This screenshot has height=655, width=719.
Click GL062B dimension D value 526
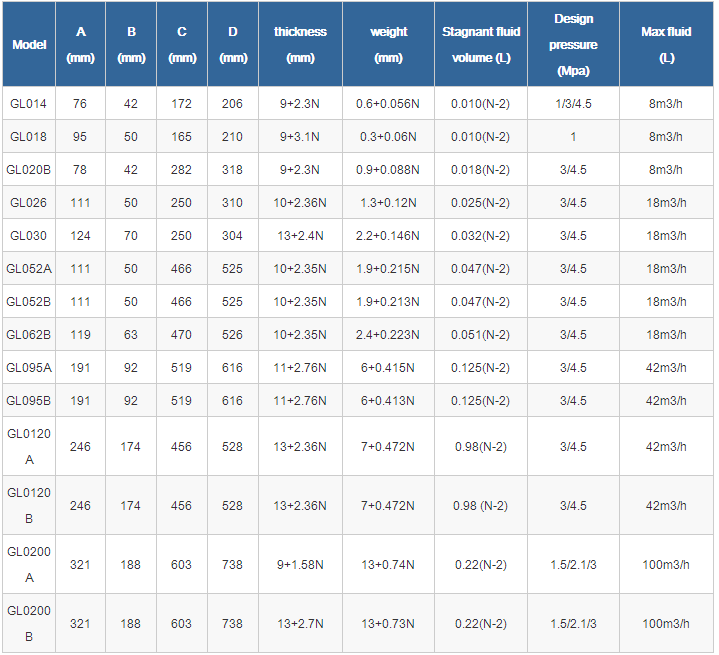point(232,335)
